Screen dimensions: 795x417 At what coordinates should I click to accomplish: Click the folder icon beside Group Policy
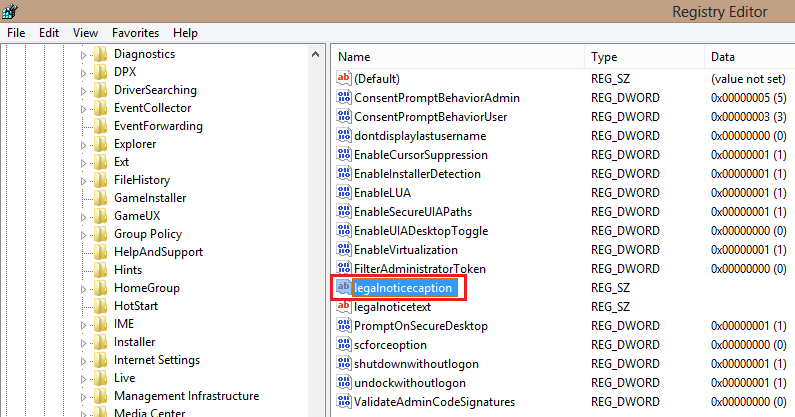(101, 234)
